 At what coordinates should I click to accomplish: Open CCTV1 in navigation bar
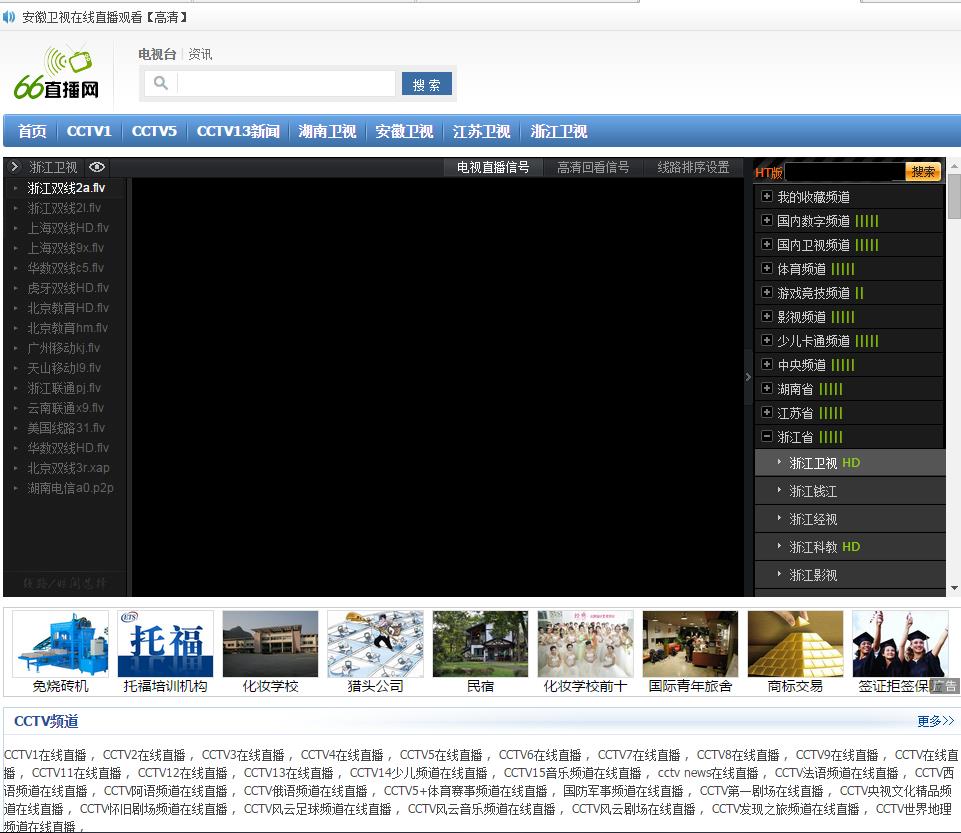(89, 131)
